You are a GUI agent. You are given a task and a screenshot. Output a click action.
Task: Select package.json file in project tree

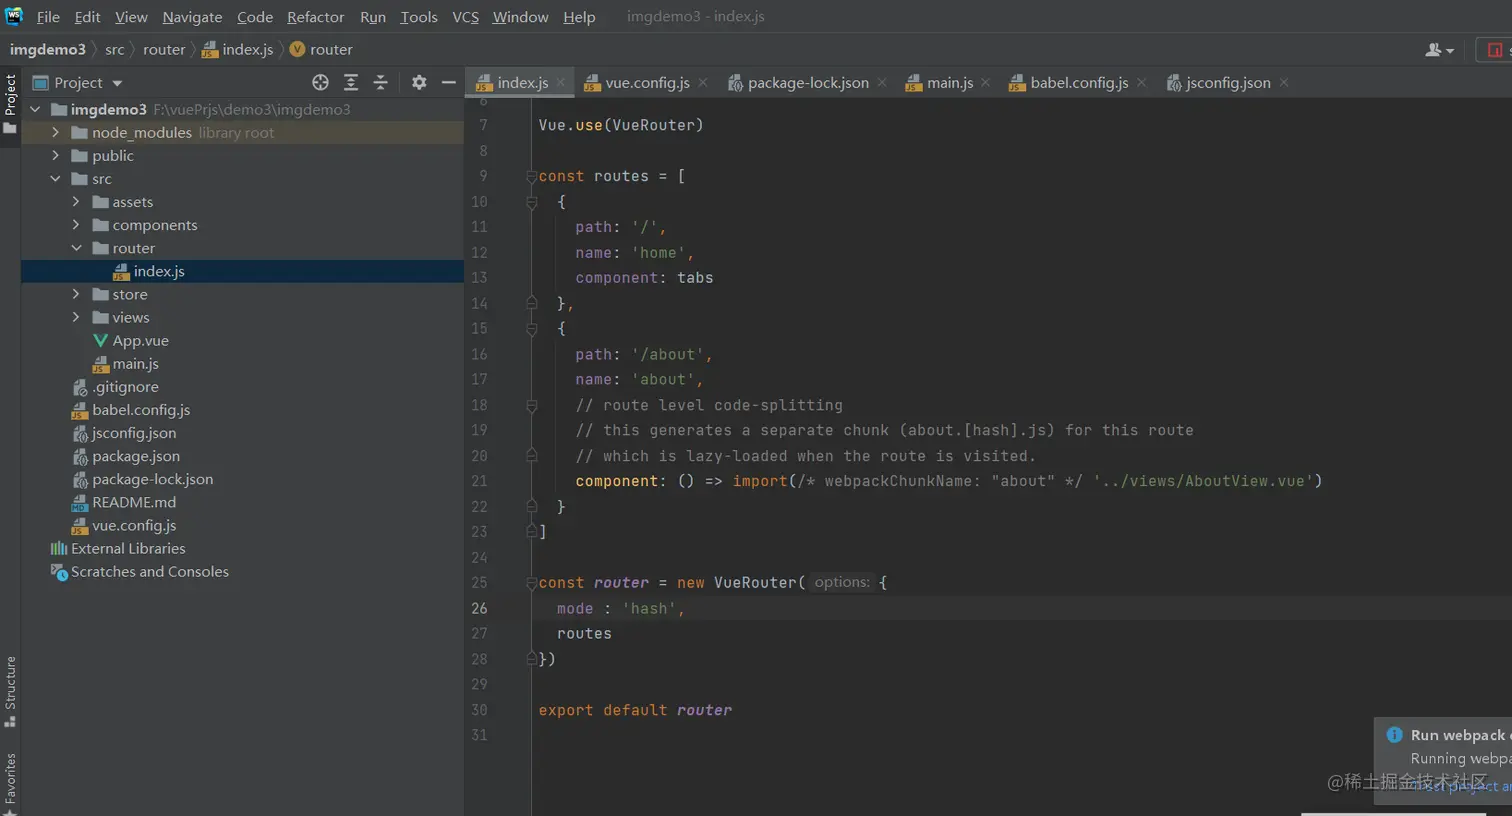coord(136,456)
